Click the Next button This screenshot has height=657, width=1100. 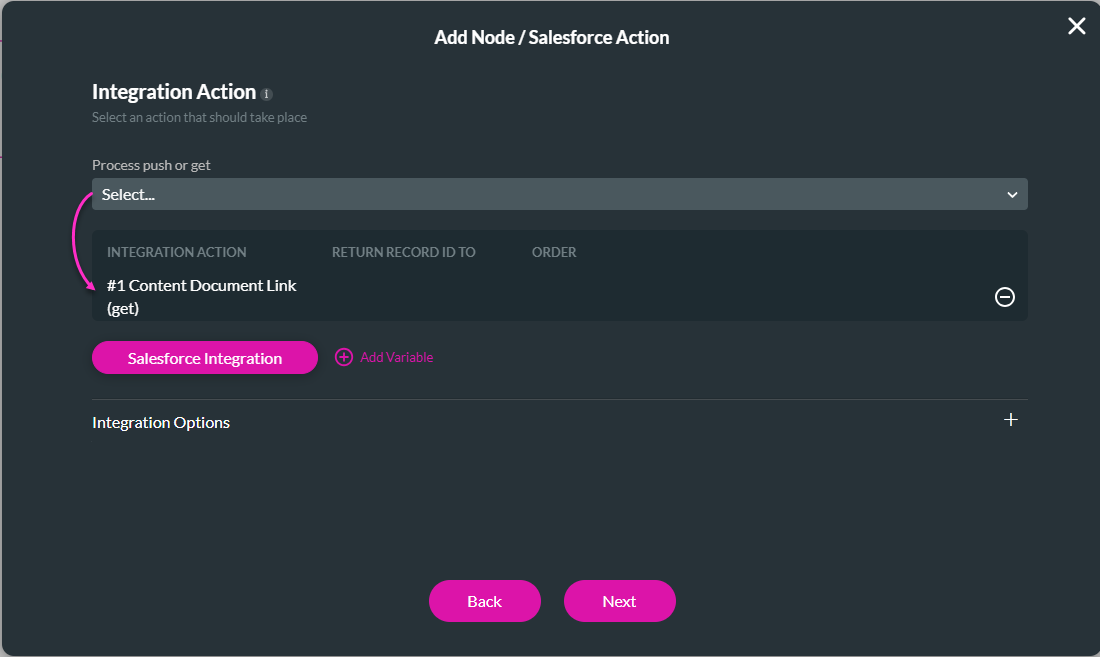coord(619,601)
